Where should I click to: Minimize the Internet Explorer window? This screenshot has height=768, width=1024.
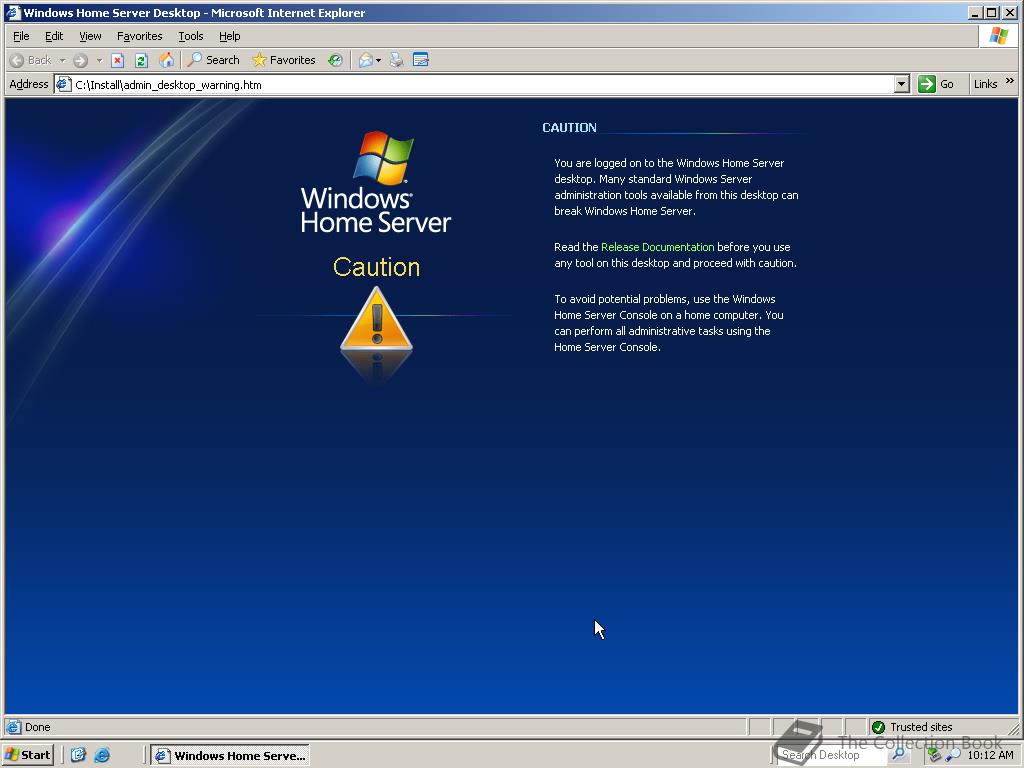[976, 12]
